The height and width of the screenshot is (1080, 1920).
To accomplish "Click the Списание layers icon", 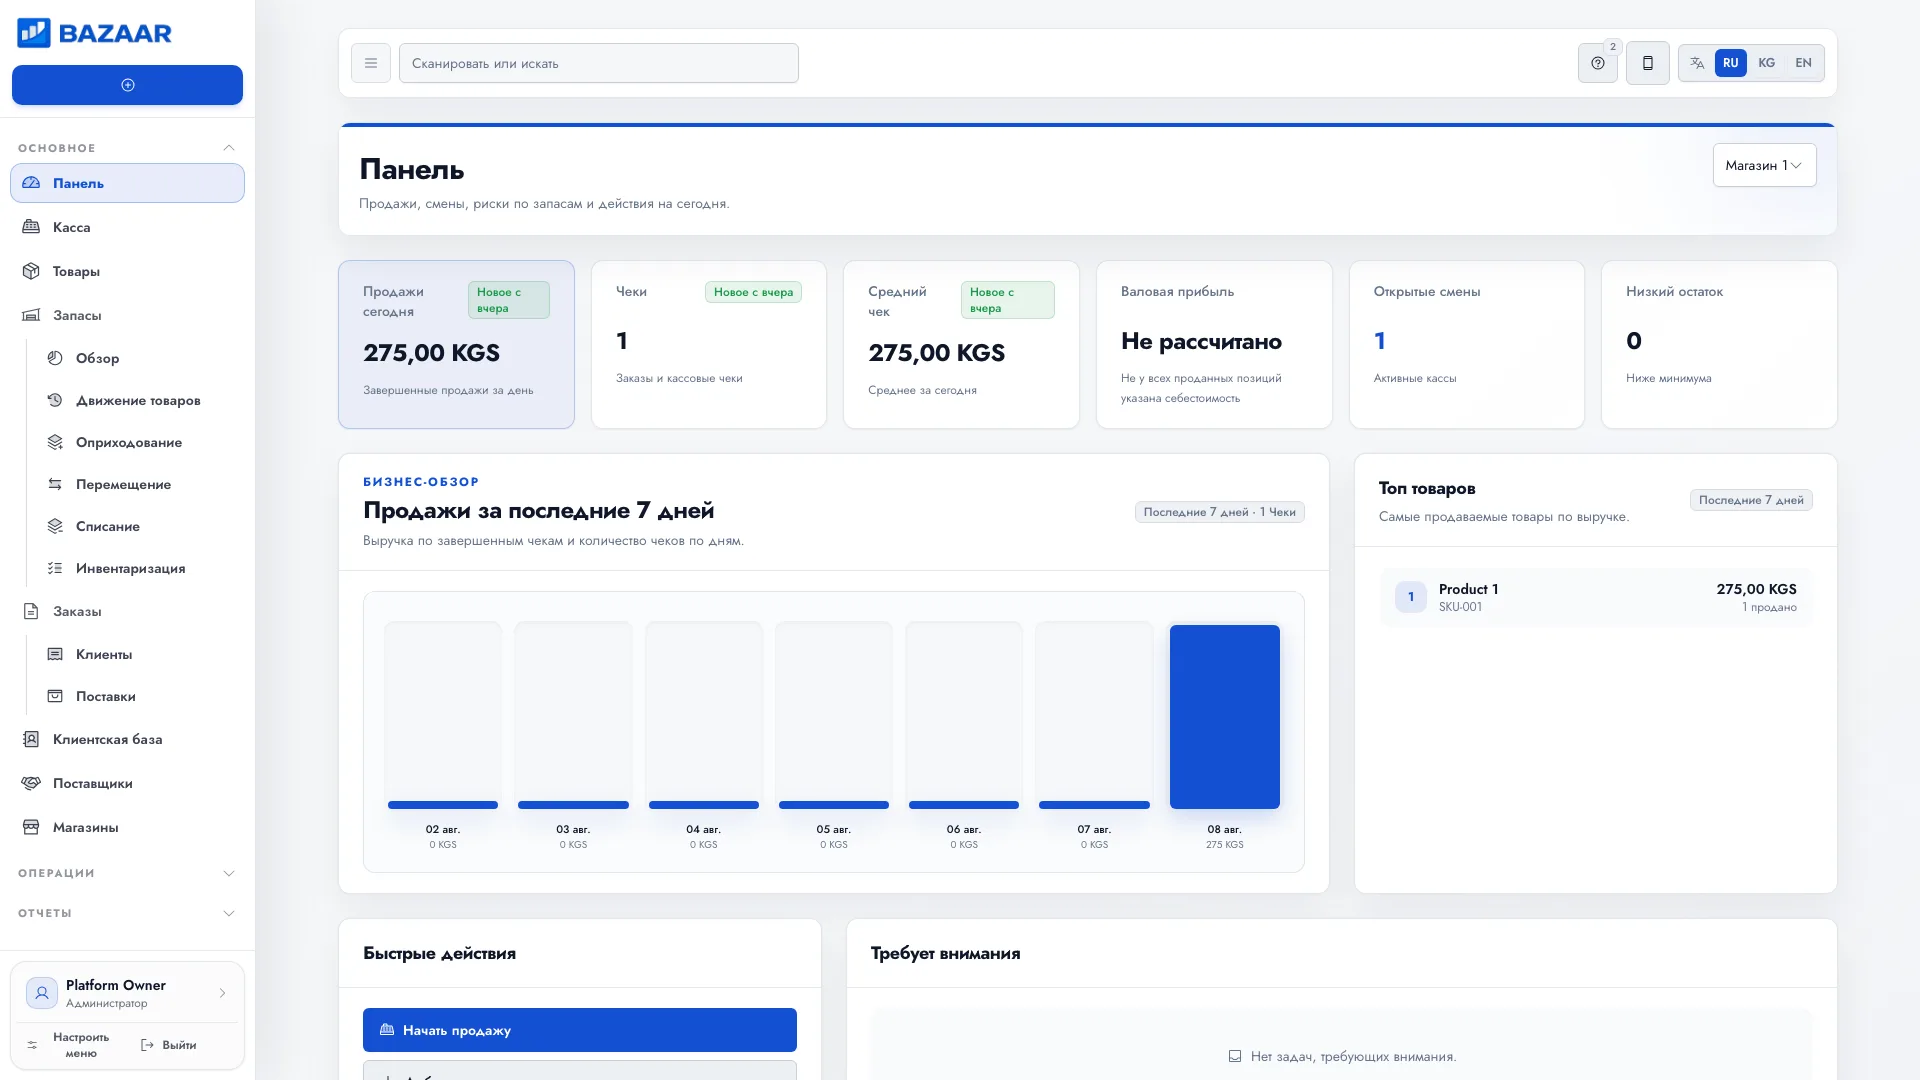I will click(x=55, y=526).
